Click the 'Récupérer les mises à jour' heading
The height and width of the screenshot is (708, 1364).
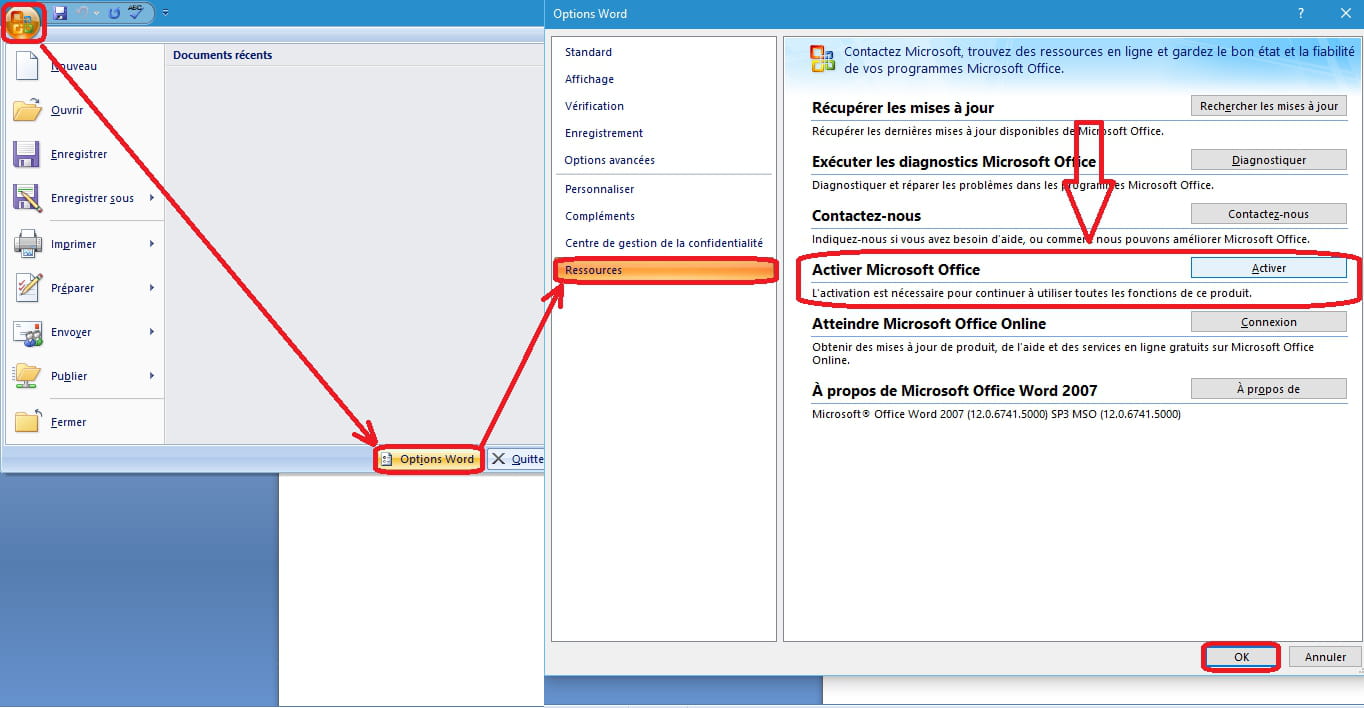(x=903, y=108)
